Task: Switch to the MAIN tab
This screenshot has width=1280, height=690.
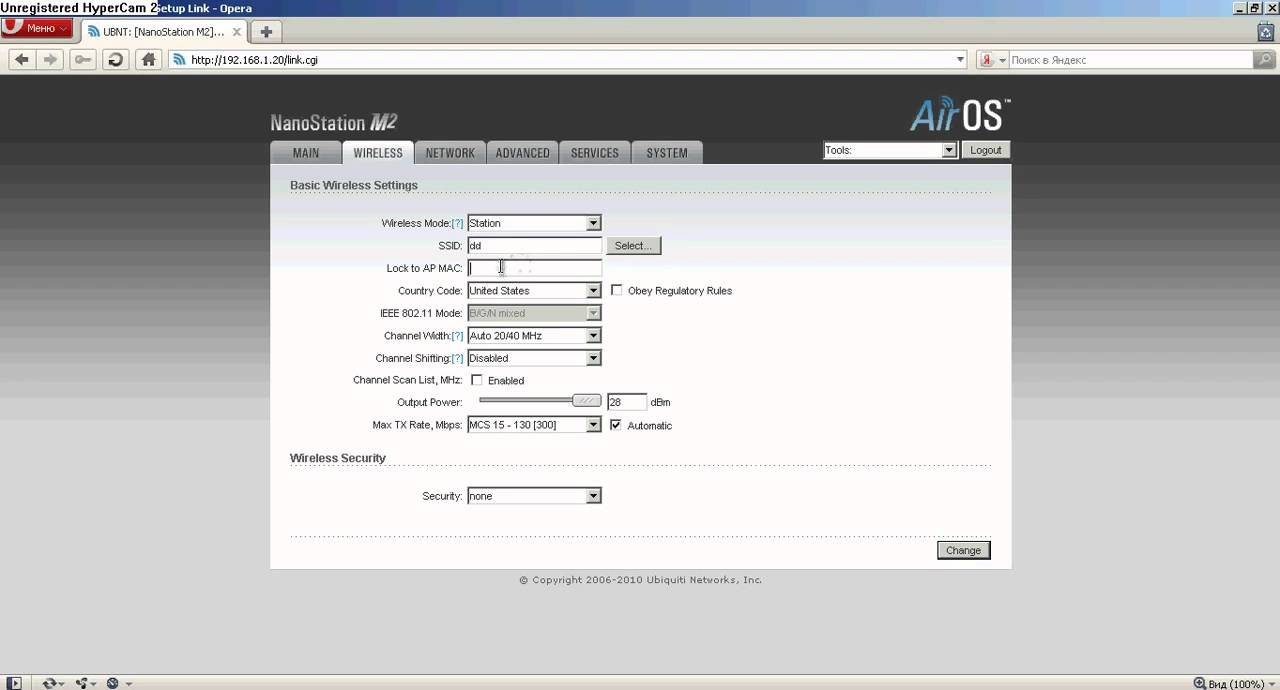Action: [306, 153]
